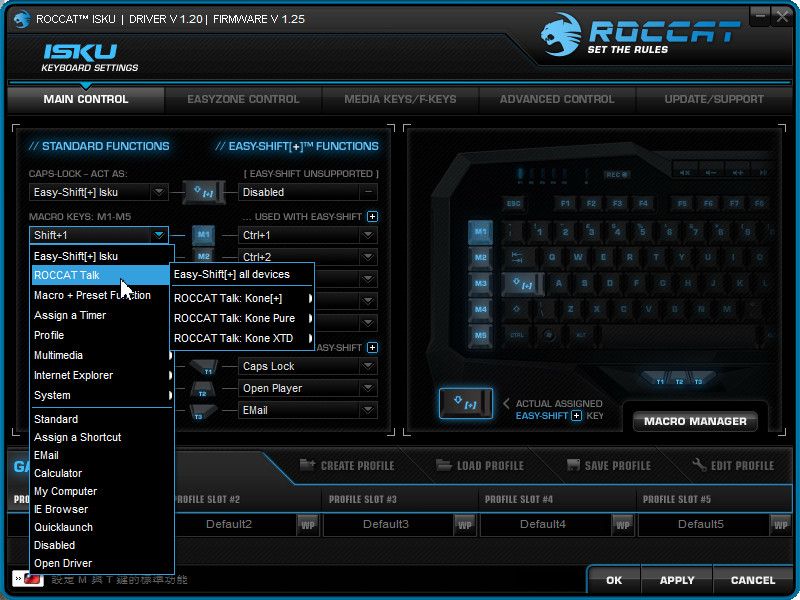Click the plus icon next to USED WITH EASY-SHIFT
The width and height of the screenshot is (800, 600).
coord(372,217)
